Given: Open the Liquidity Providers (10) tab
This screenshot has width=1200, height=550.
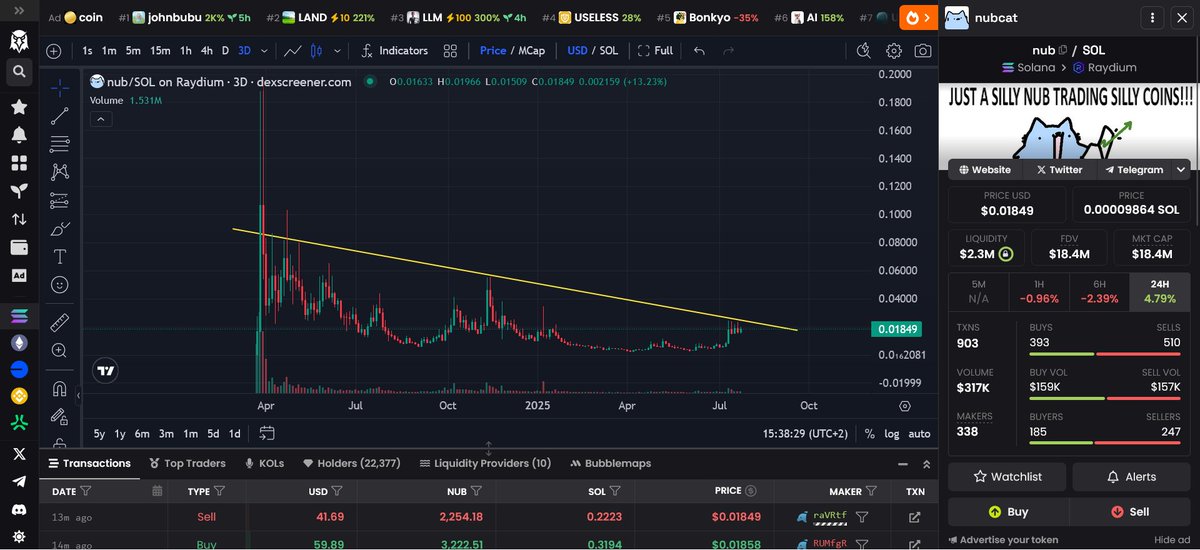Looking at the screenshot, I should [485, 463].
